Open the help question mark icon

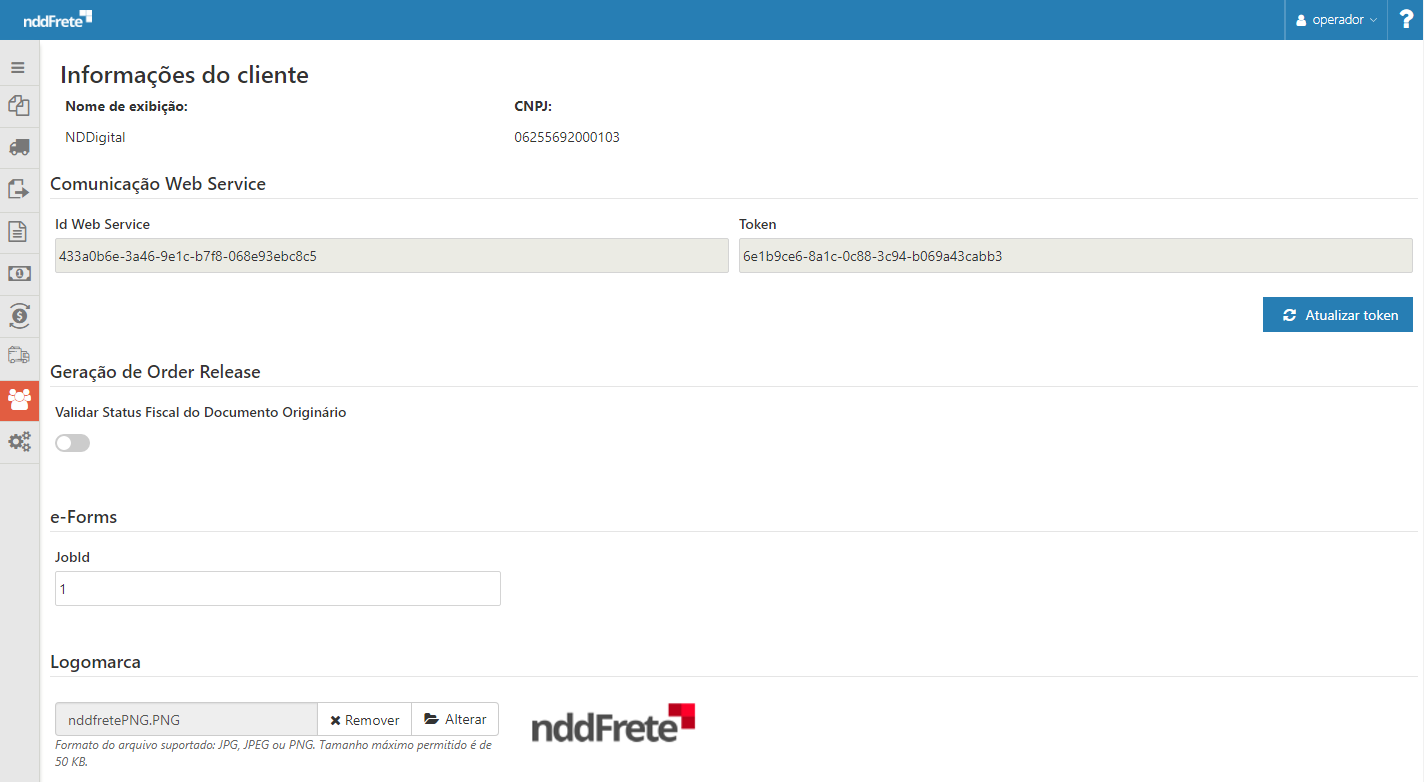coord(1406,20)
